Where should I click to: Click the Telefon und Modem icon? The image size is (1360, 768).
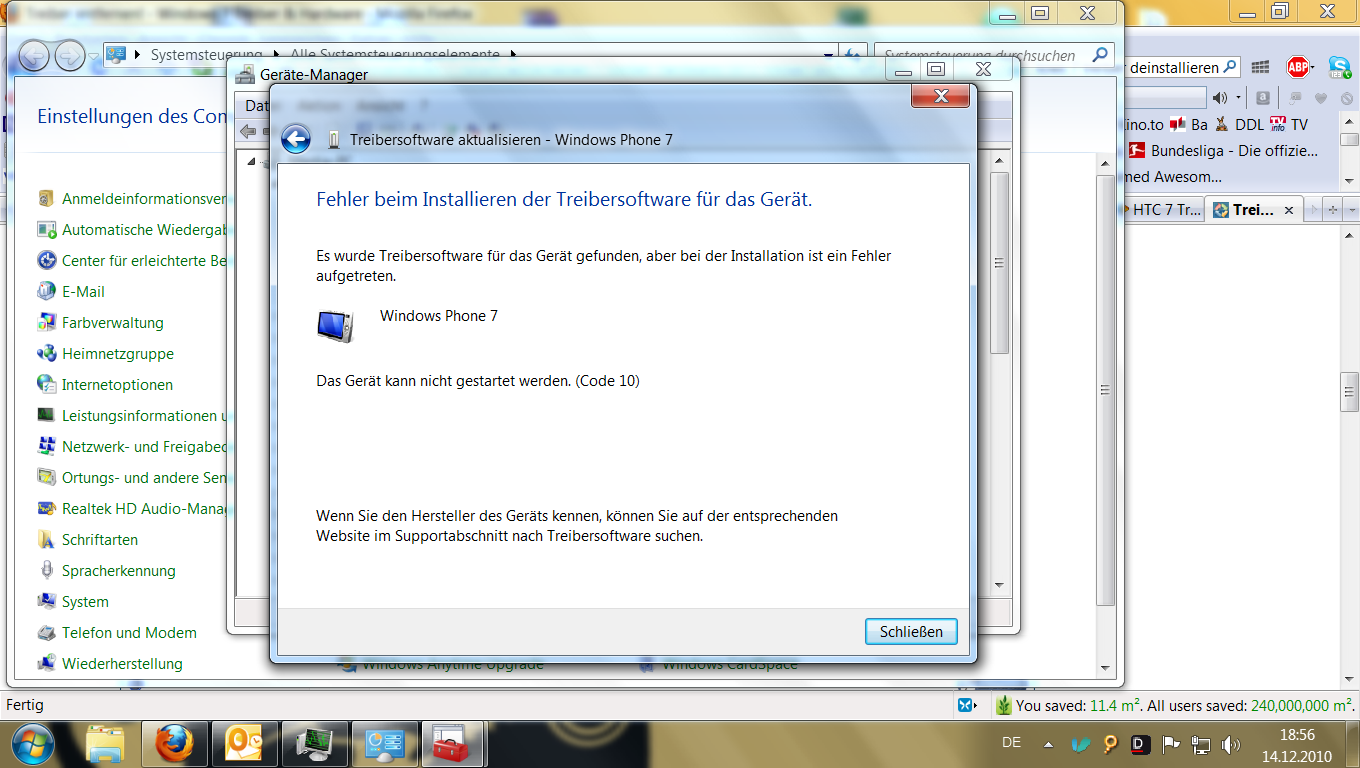click(x=46, y=632)
